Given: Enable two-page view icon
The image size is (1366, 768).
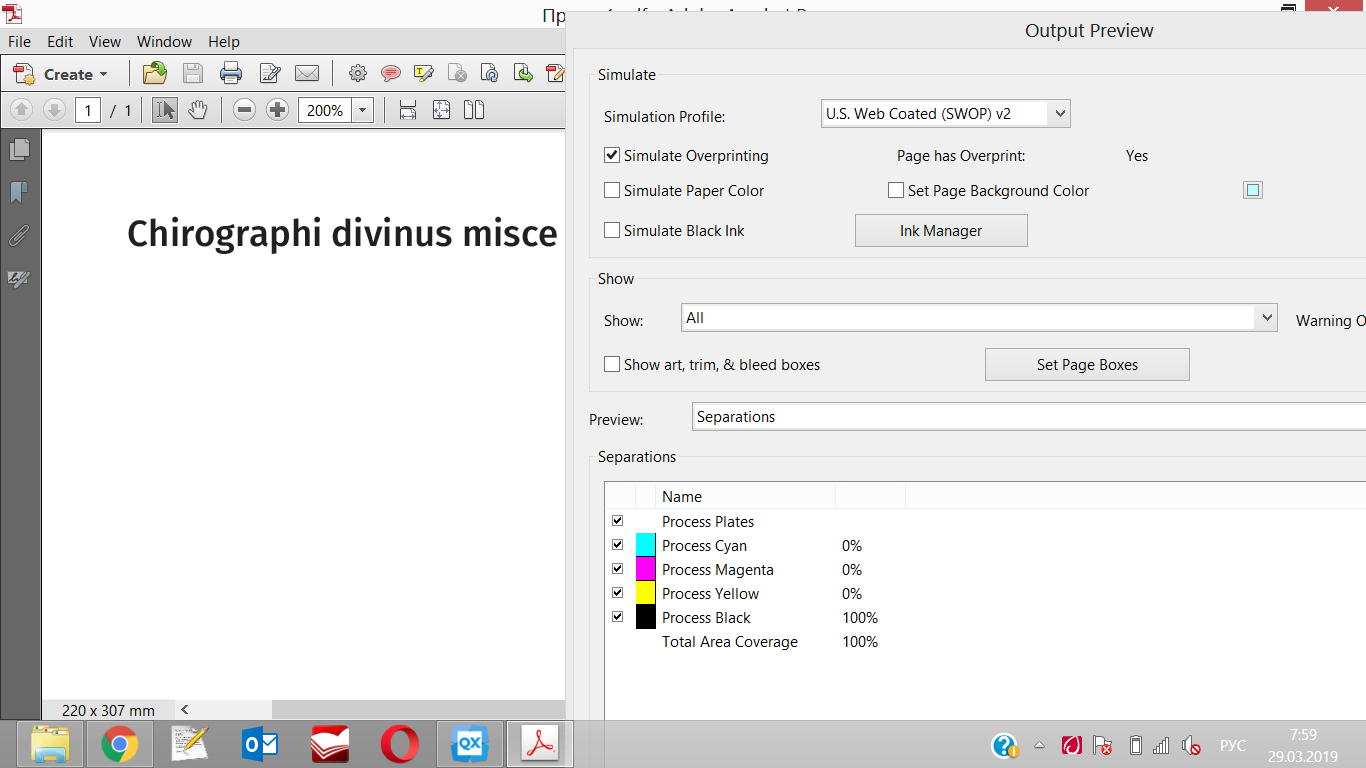Looking at the screenshot, I should (474, 110).
